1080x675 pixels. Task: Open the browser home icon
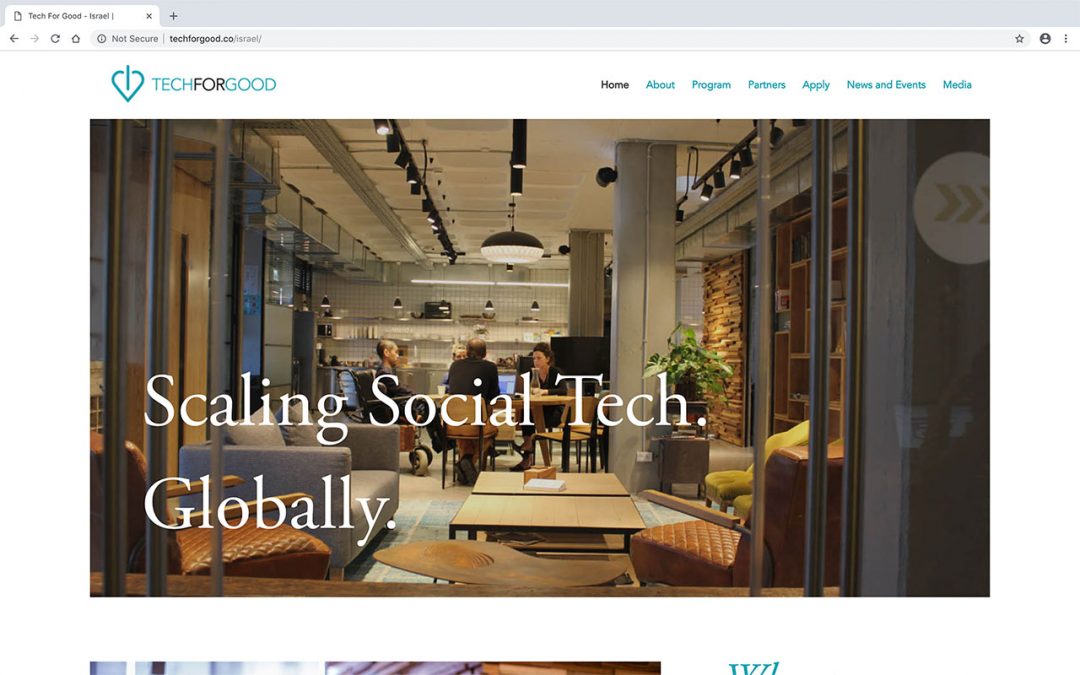[x=76, y=39]
